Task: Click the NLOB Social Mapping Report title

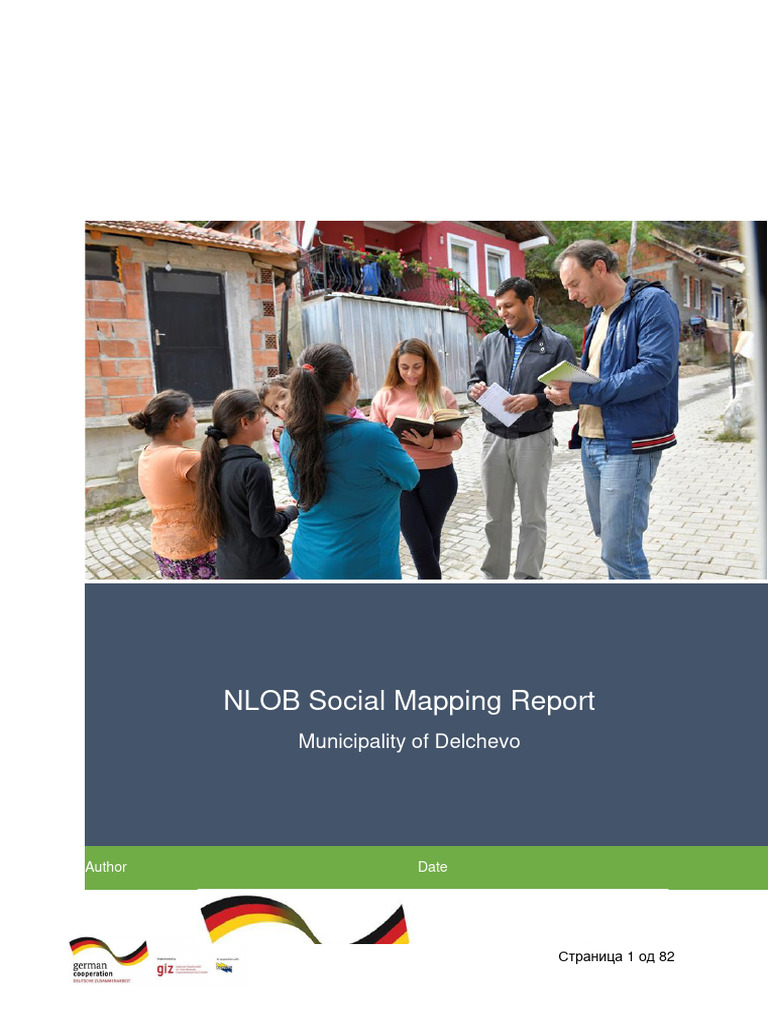Action: tap(409, 701)
